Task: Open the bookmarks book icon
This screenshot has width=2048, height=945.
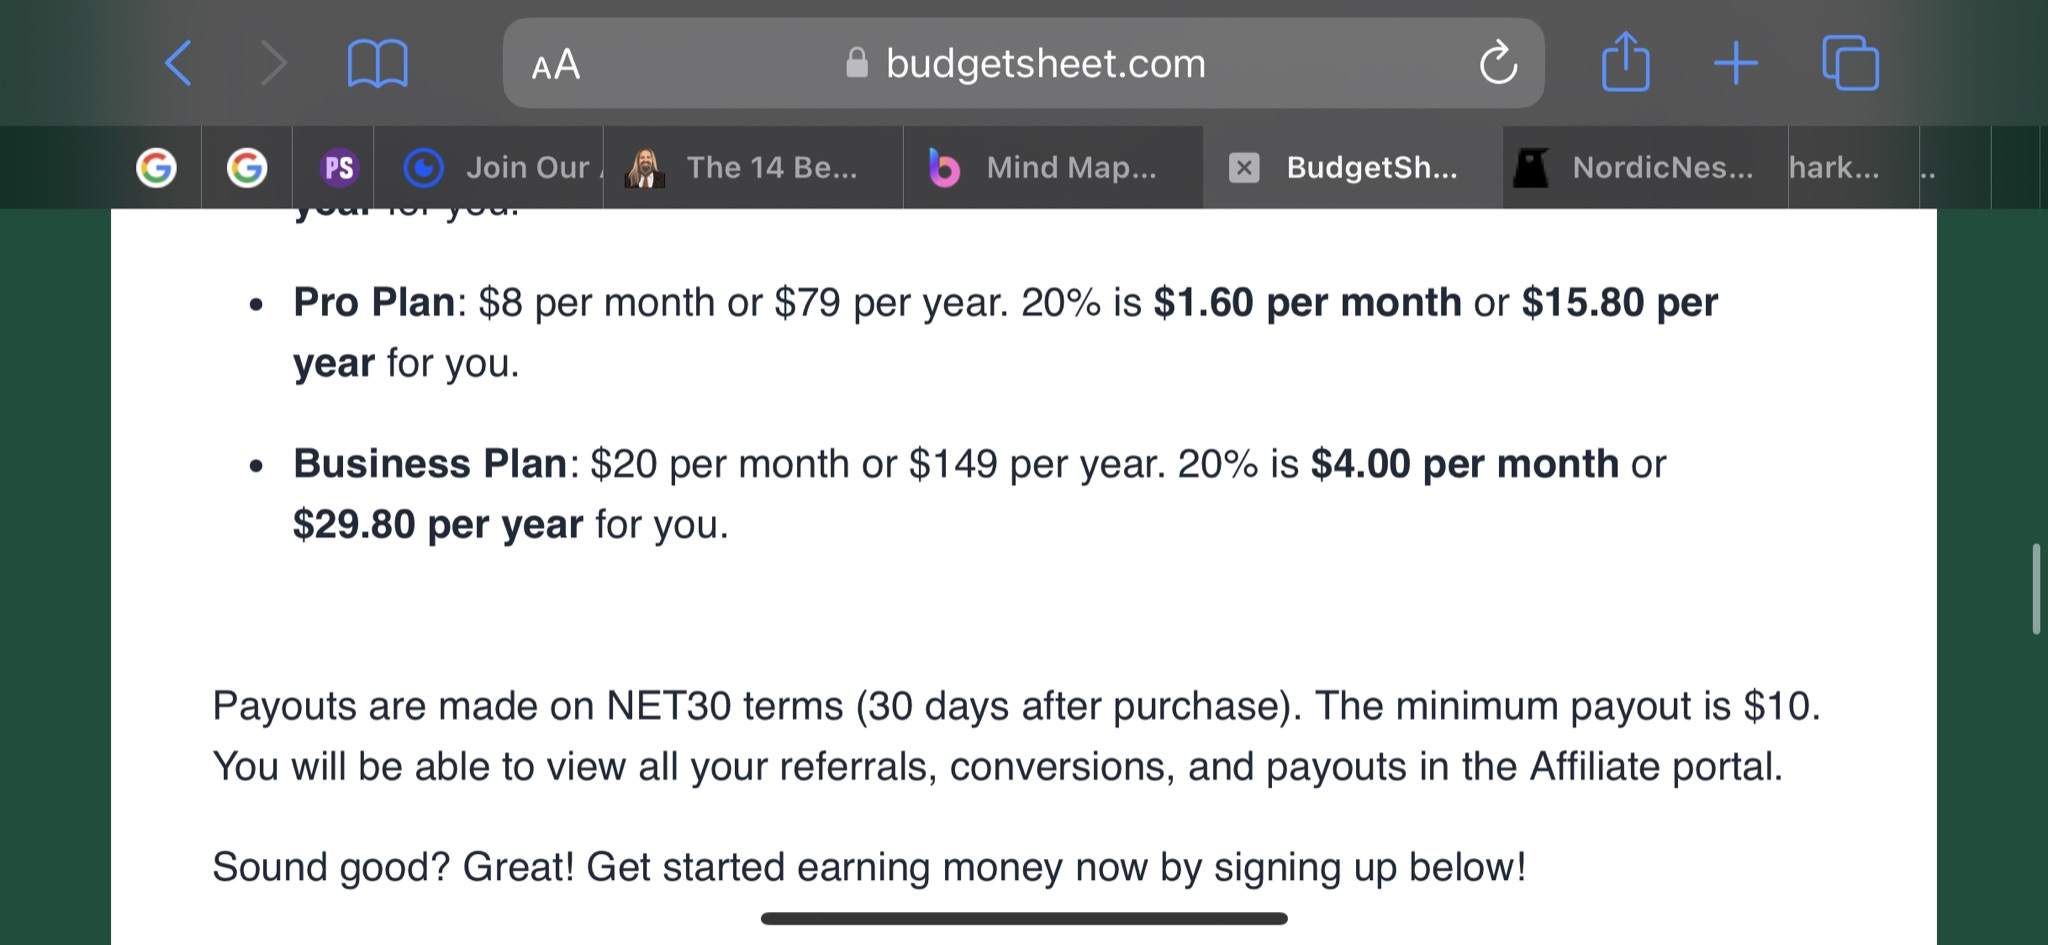Action: pyautogui.click(x=377, y=64)
